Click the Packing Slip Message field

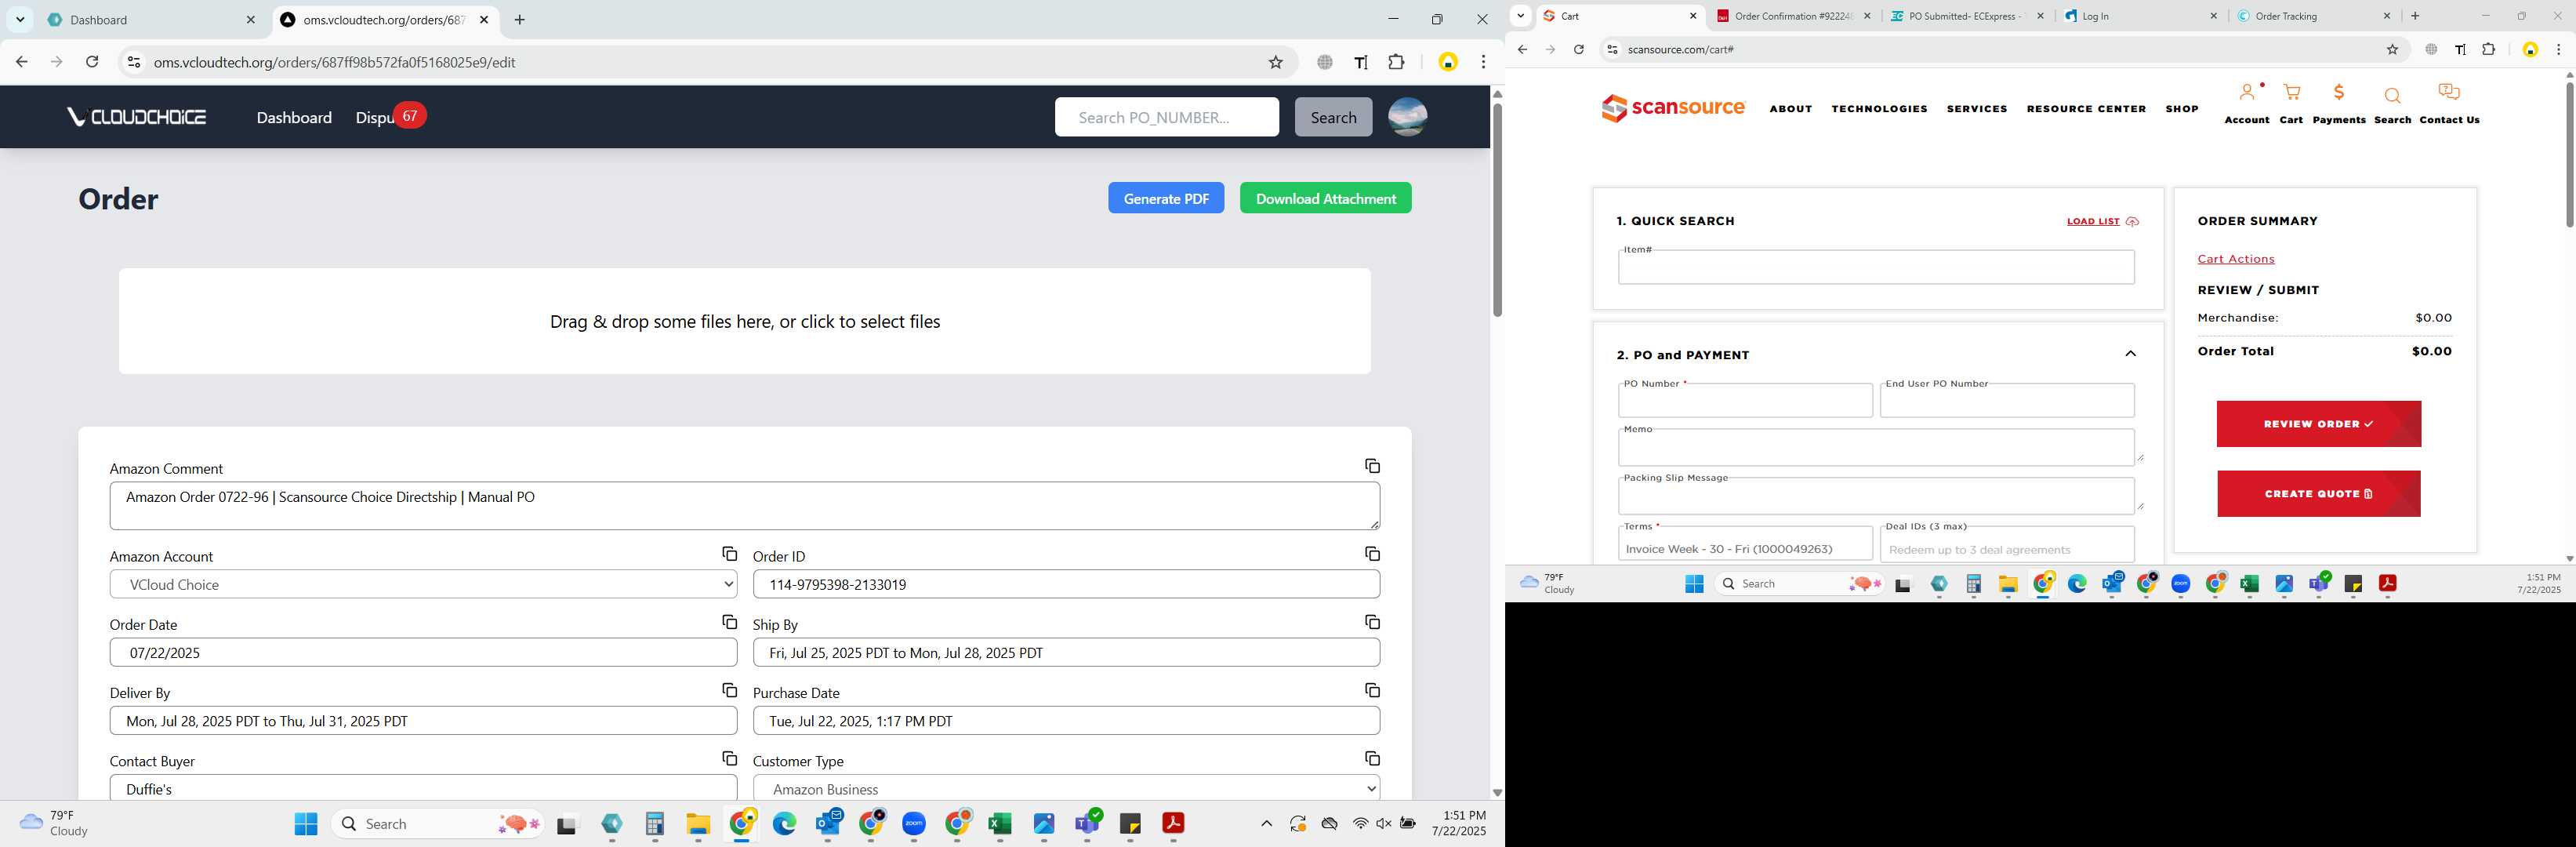(x=1876, y=496)
